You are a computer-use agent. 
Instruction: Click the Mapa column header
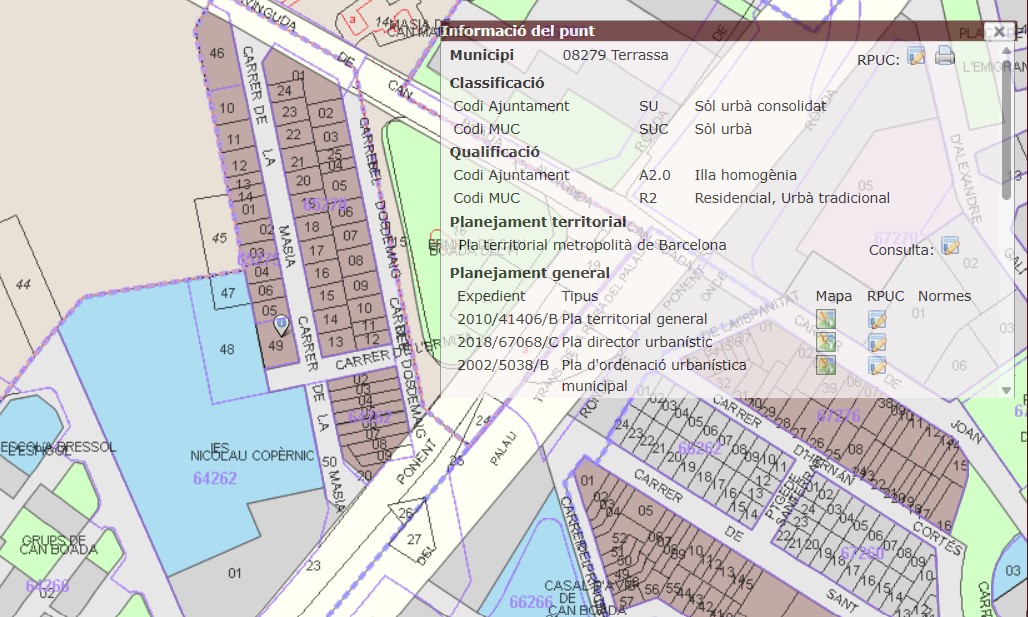point(833,296)
